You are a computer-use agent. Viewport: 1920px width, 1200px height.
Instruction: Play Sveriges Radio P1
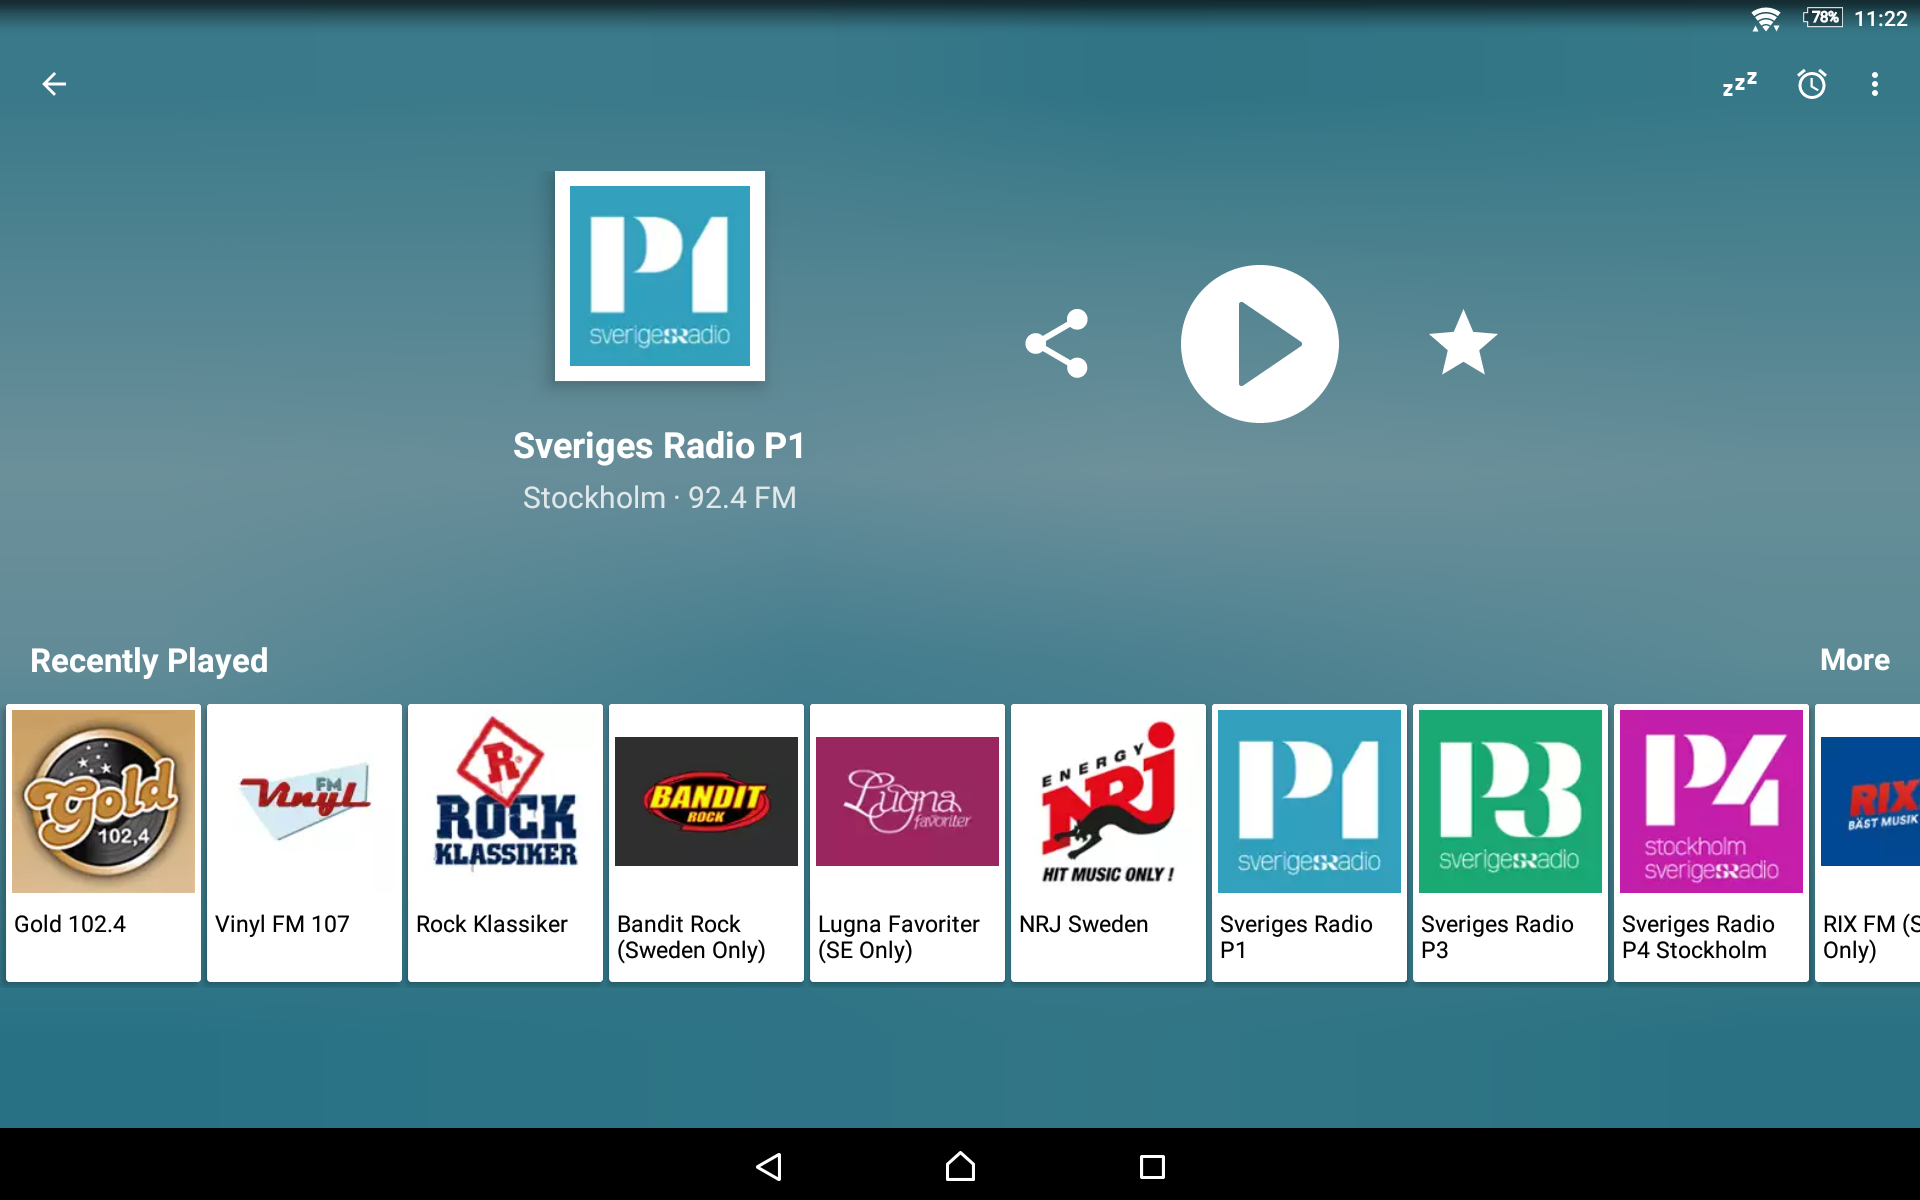[1259, 343]
